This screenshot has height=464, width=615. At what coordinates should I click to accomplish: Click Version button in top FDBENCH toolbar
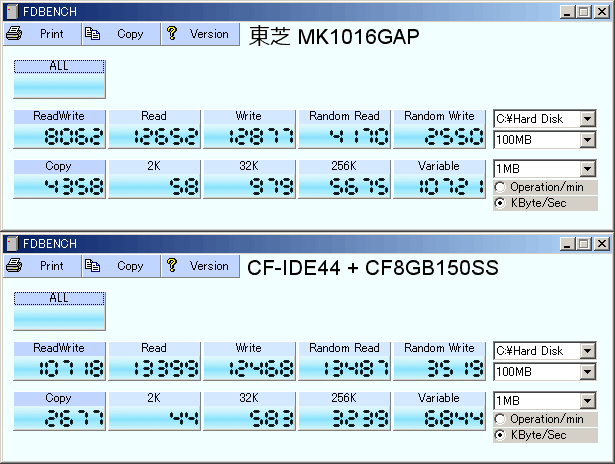pos(200,34)
